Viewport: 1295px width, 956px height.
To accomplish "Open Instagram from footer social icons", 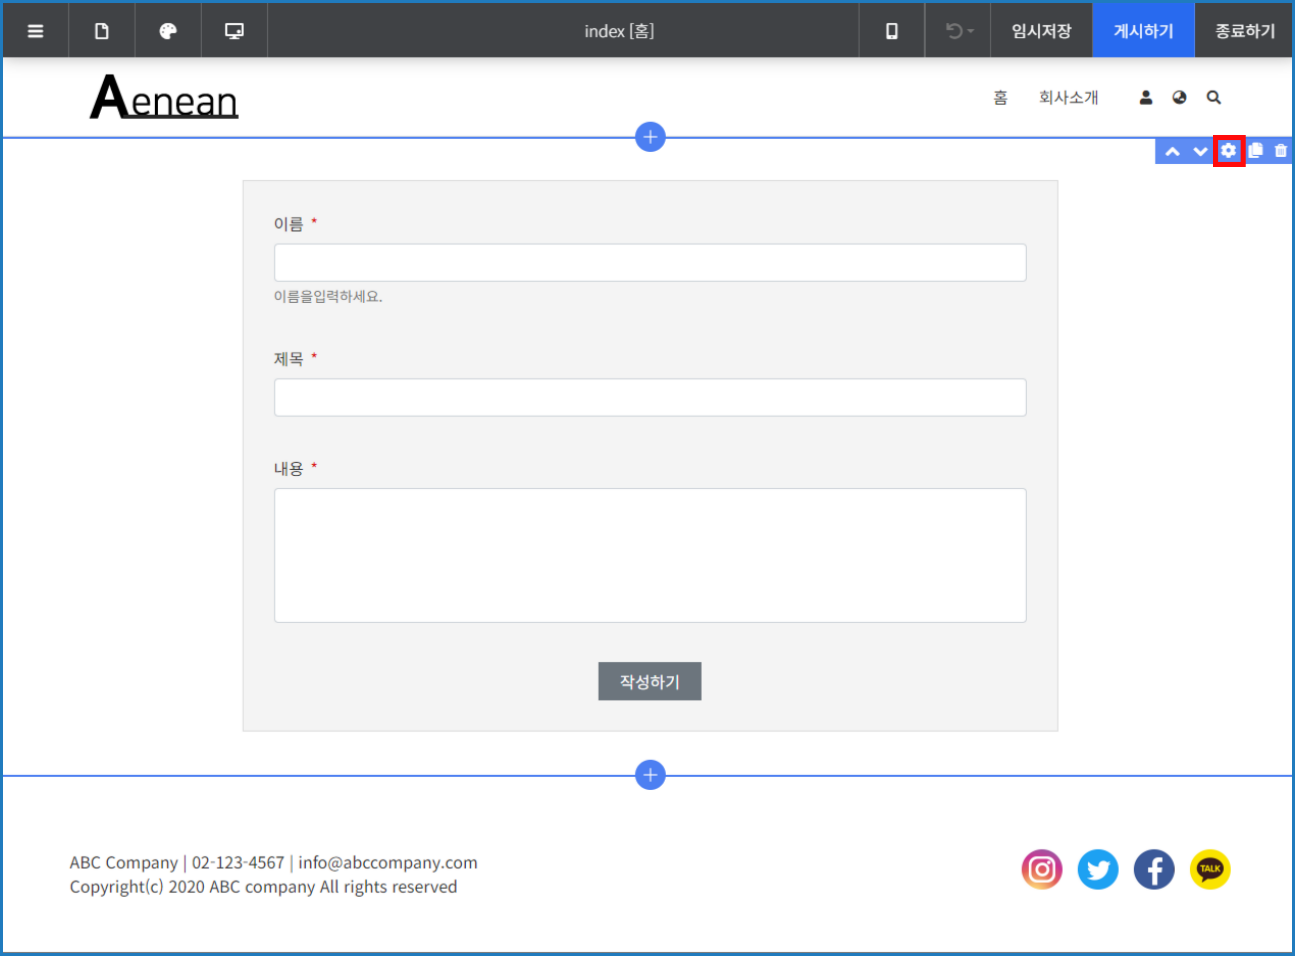I will tap(1042, 869).
